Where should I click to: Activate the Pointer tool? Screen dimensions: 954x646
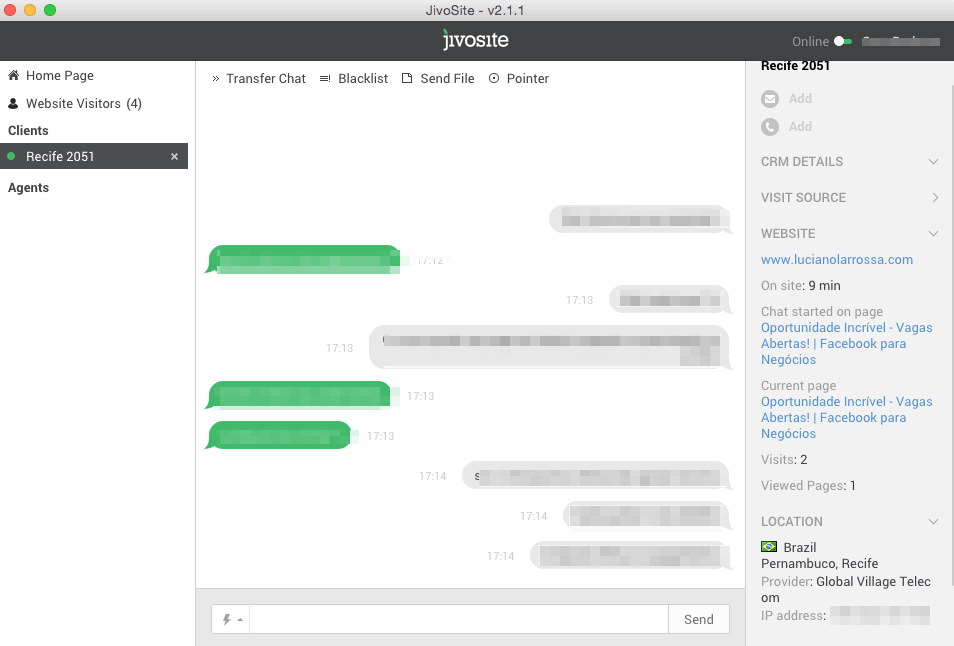493,78
